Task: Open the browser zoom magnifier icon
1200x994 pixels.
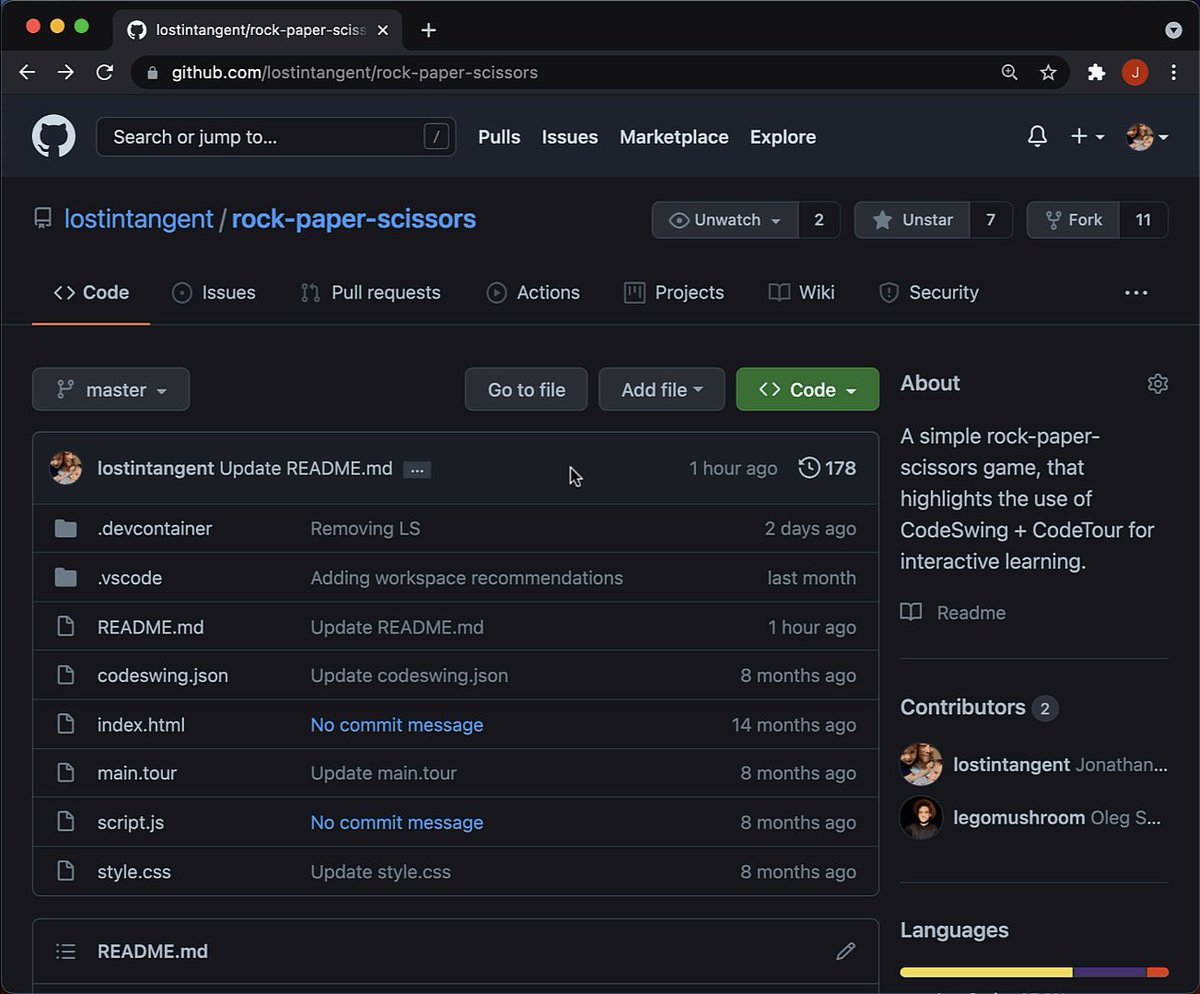Action: pyautogui.click(x=1010, y=72)
